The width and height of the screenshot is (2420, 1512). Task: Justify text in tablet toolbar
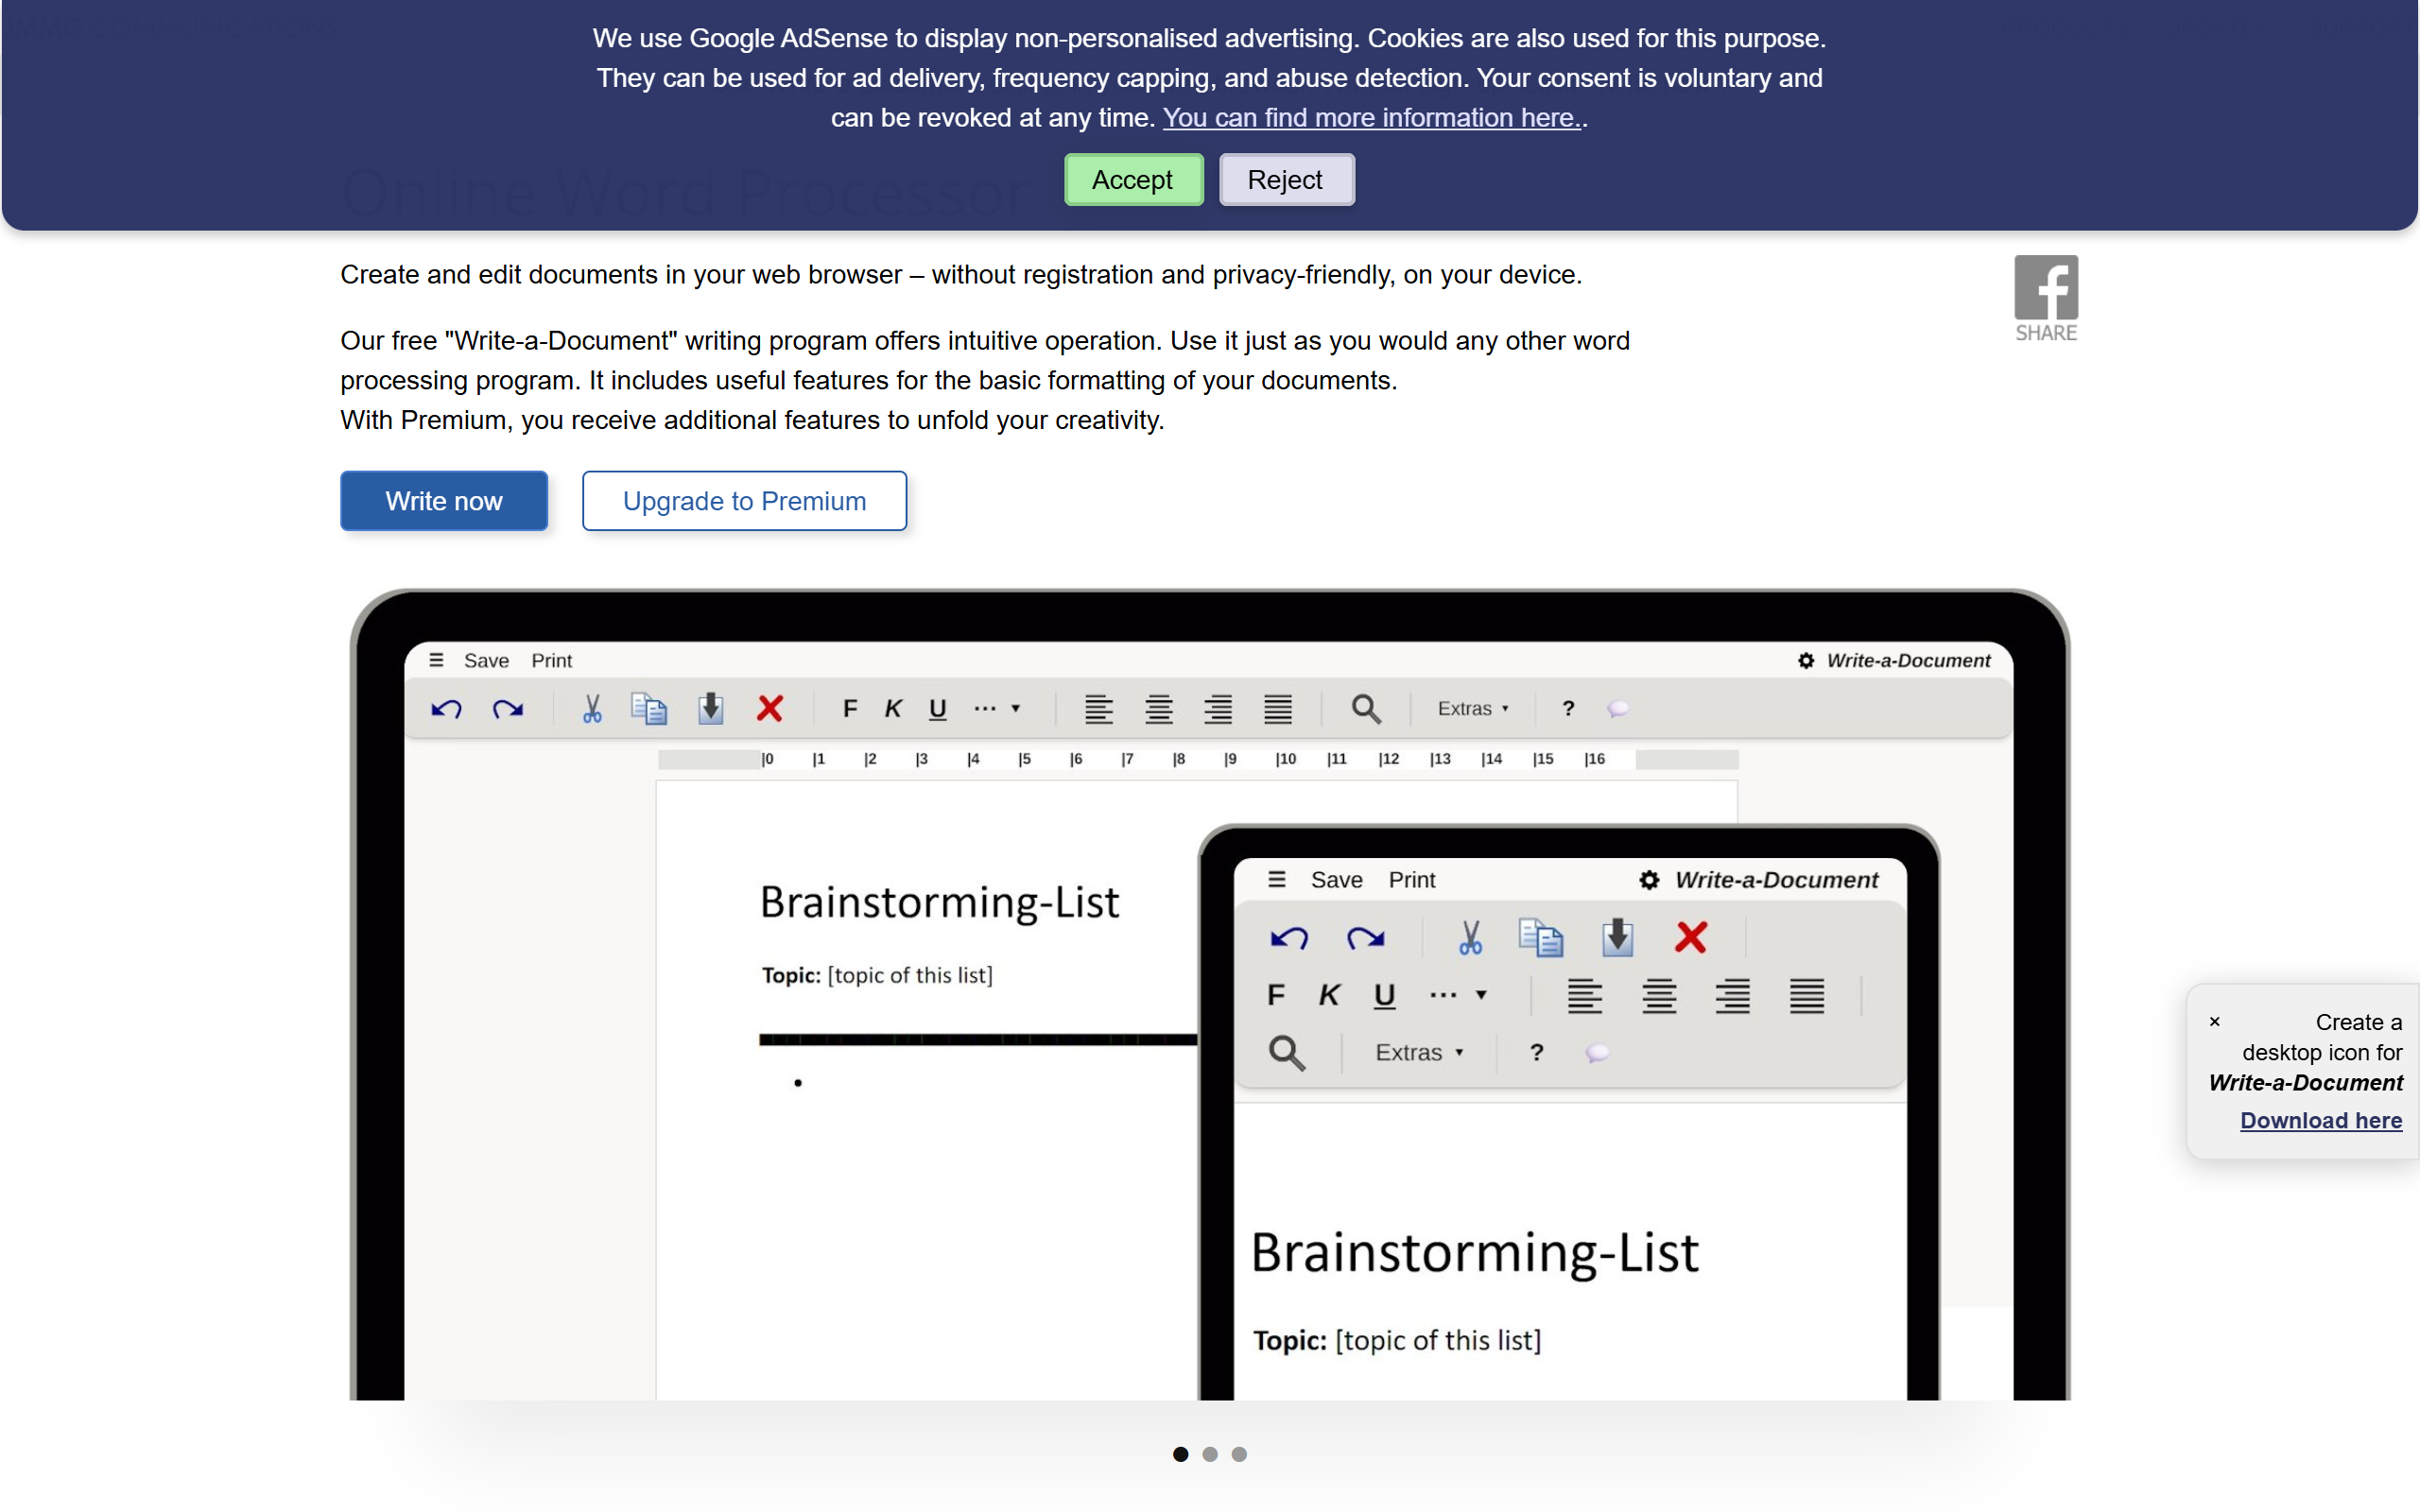(x=1807, y=996)
